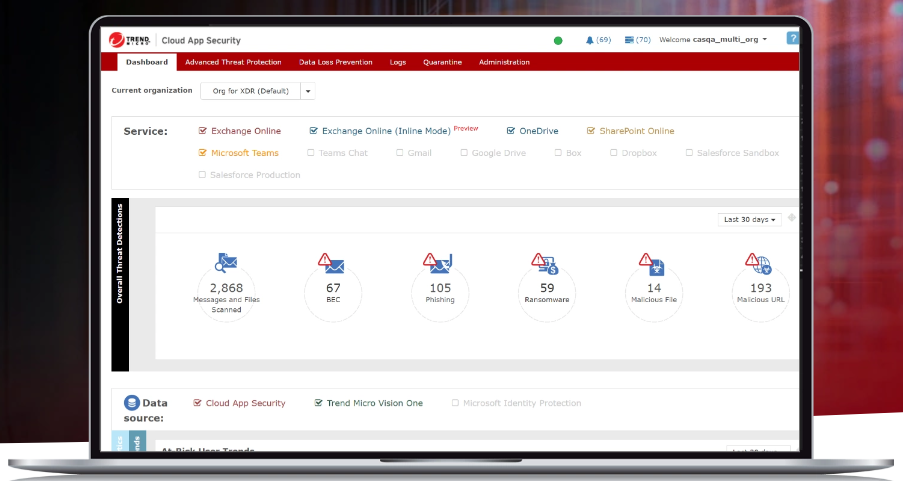
Task: Click the Org for XDR (Default) field
Action: (x=251, y=91)
